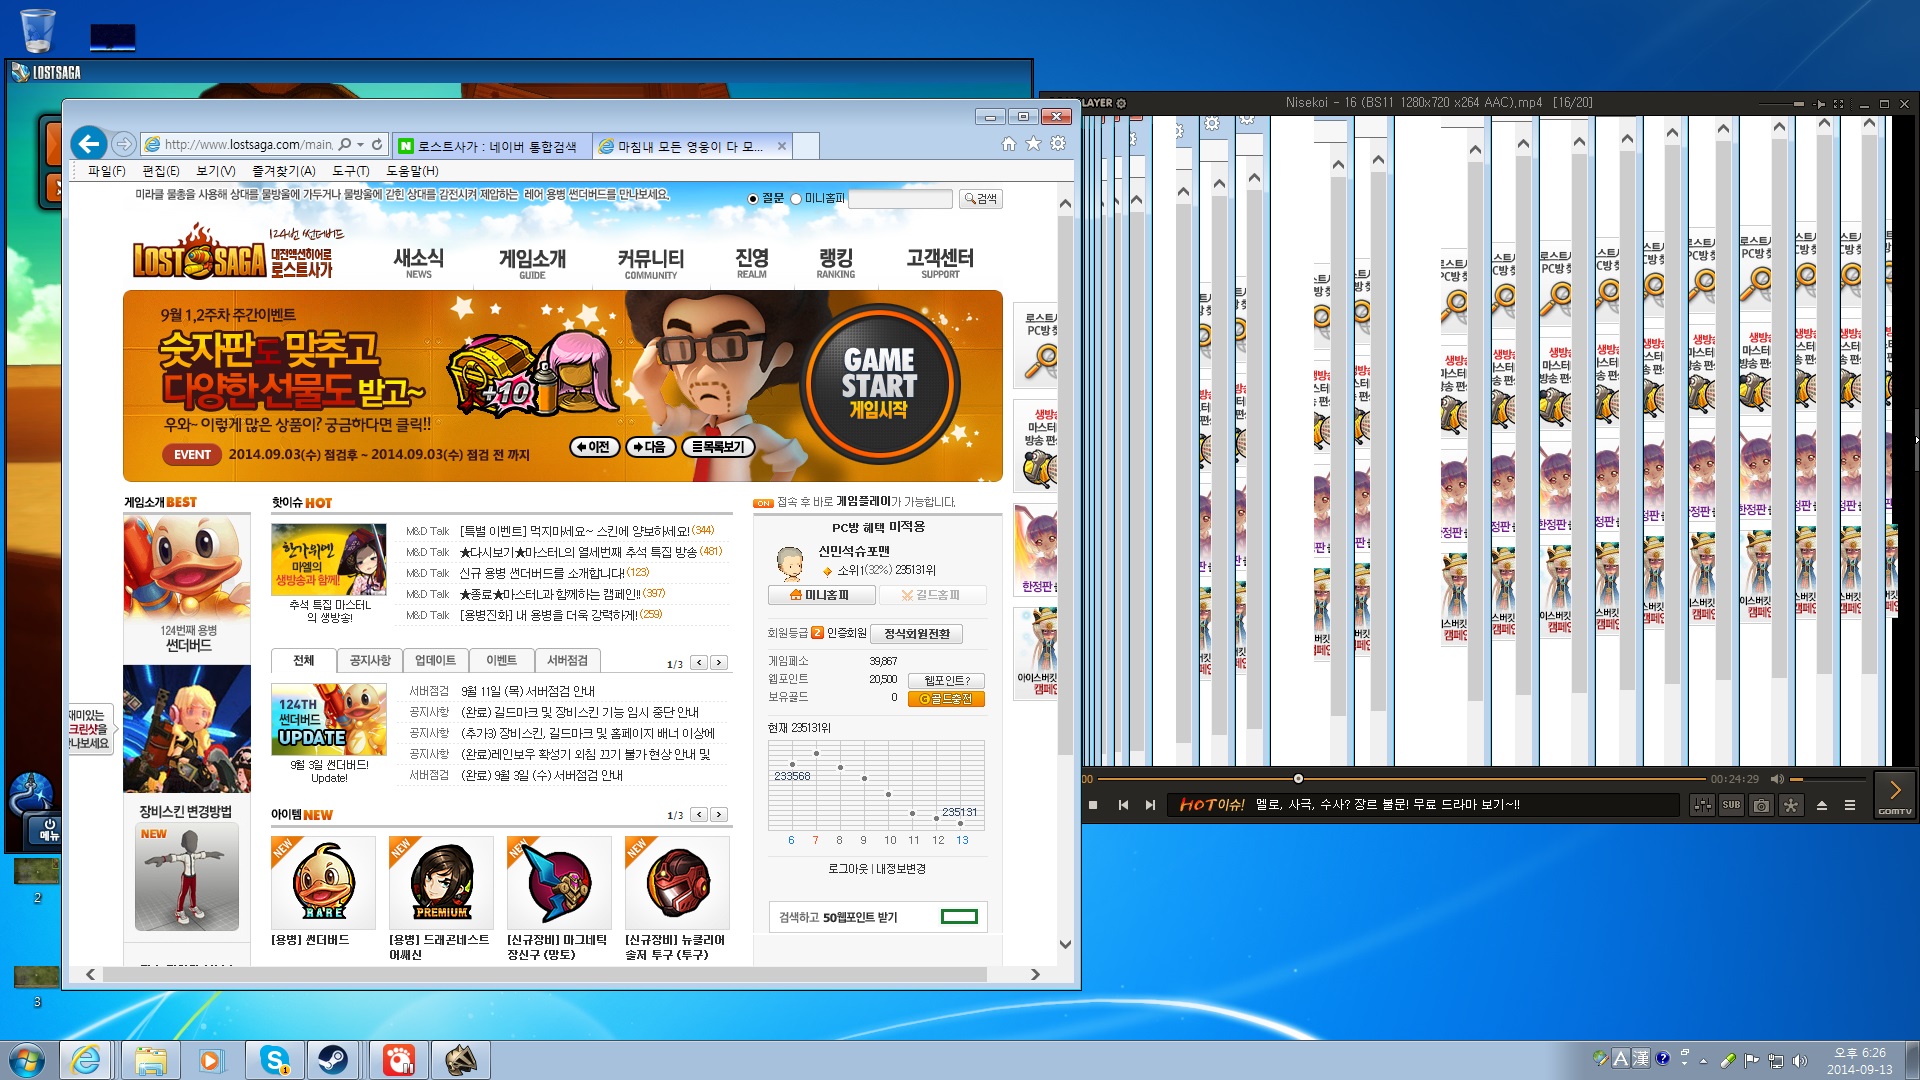Toggle fullscreen mode in GOM Player title bar

coord(1838,104)
